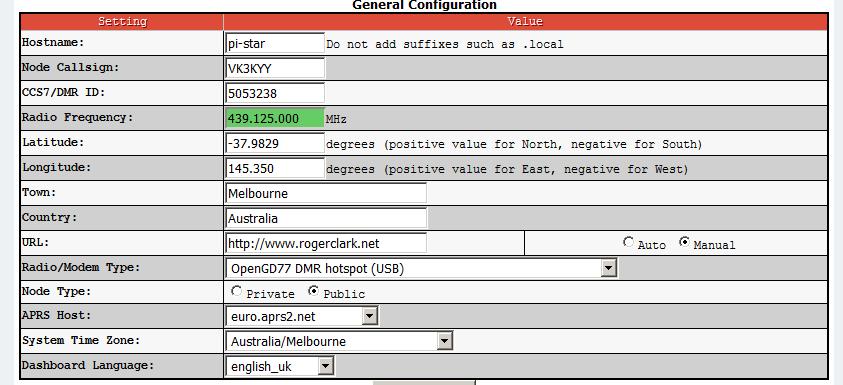The image size is (843, 385).
Task: Click the Town: label
Action: [x=39, y=192]
